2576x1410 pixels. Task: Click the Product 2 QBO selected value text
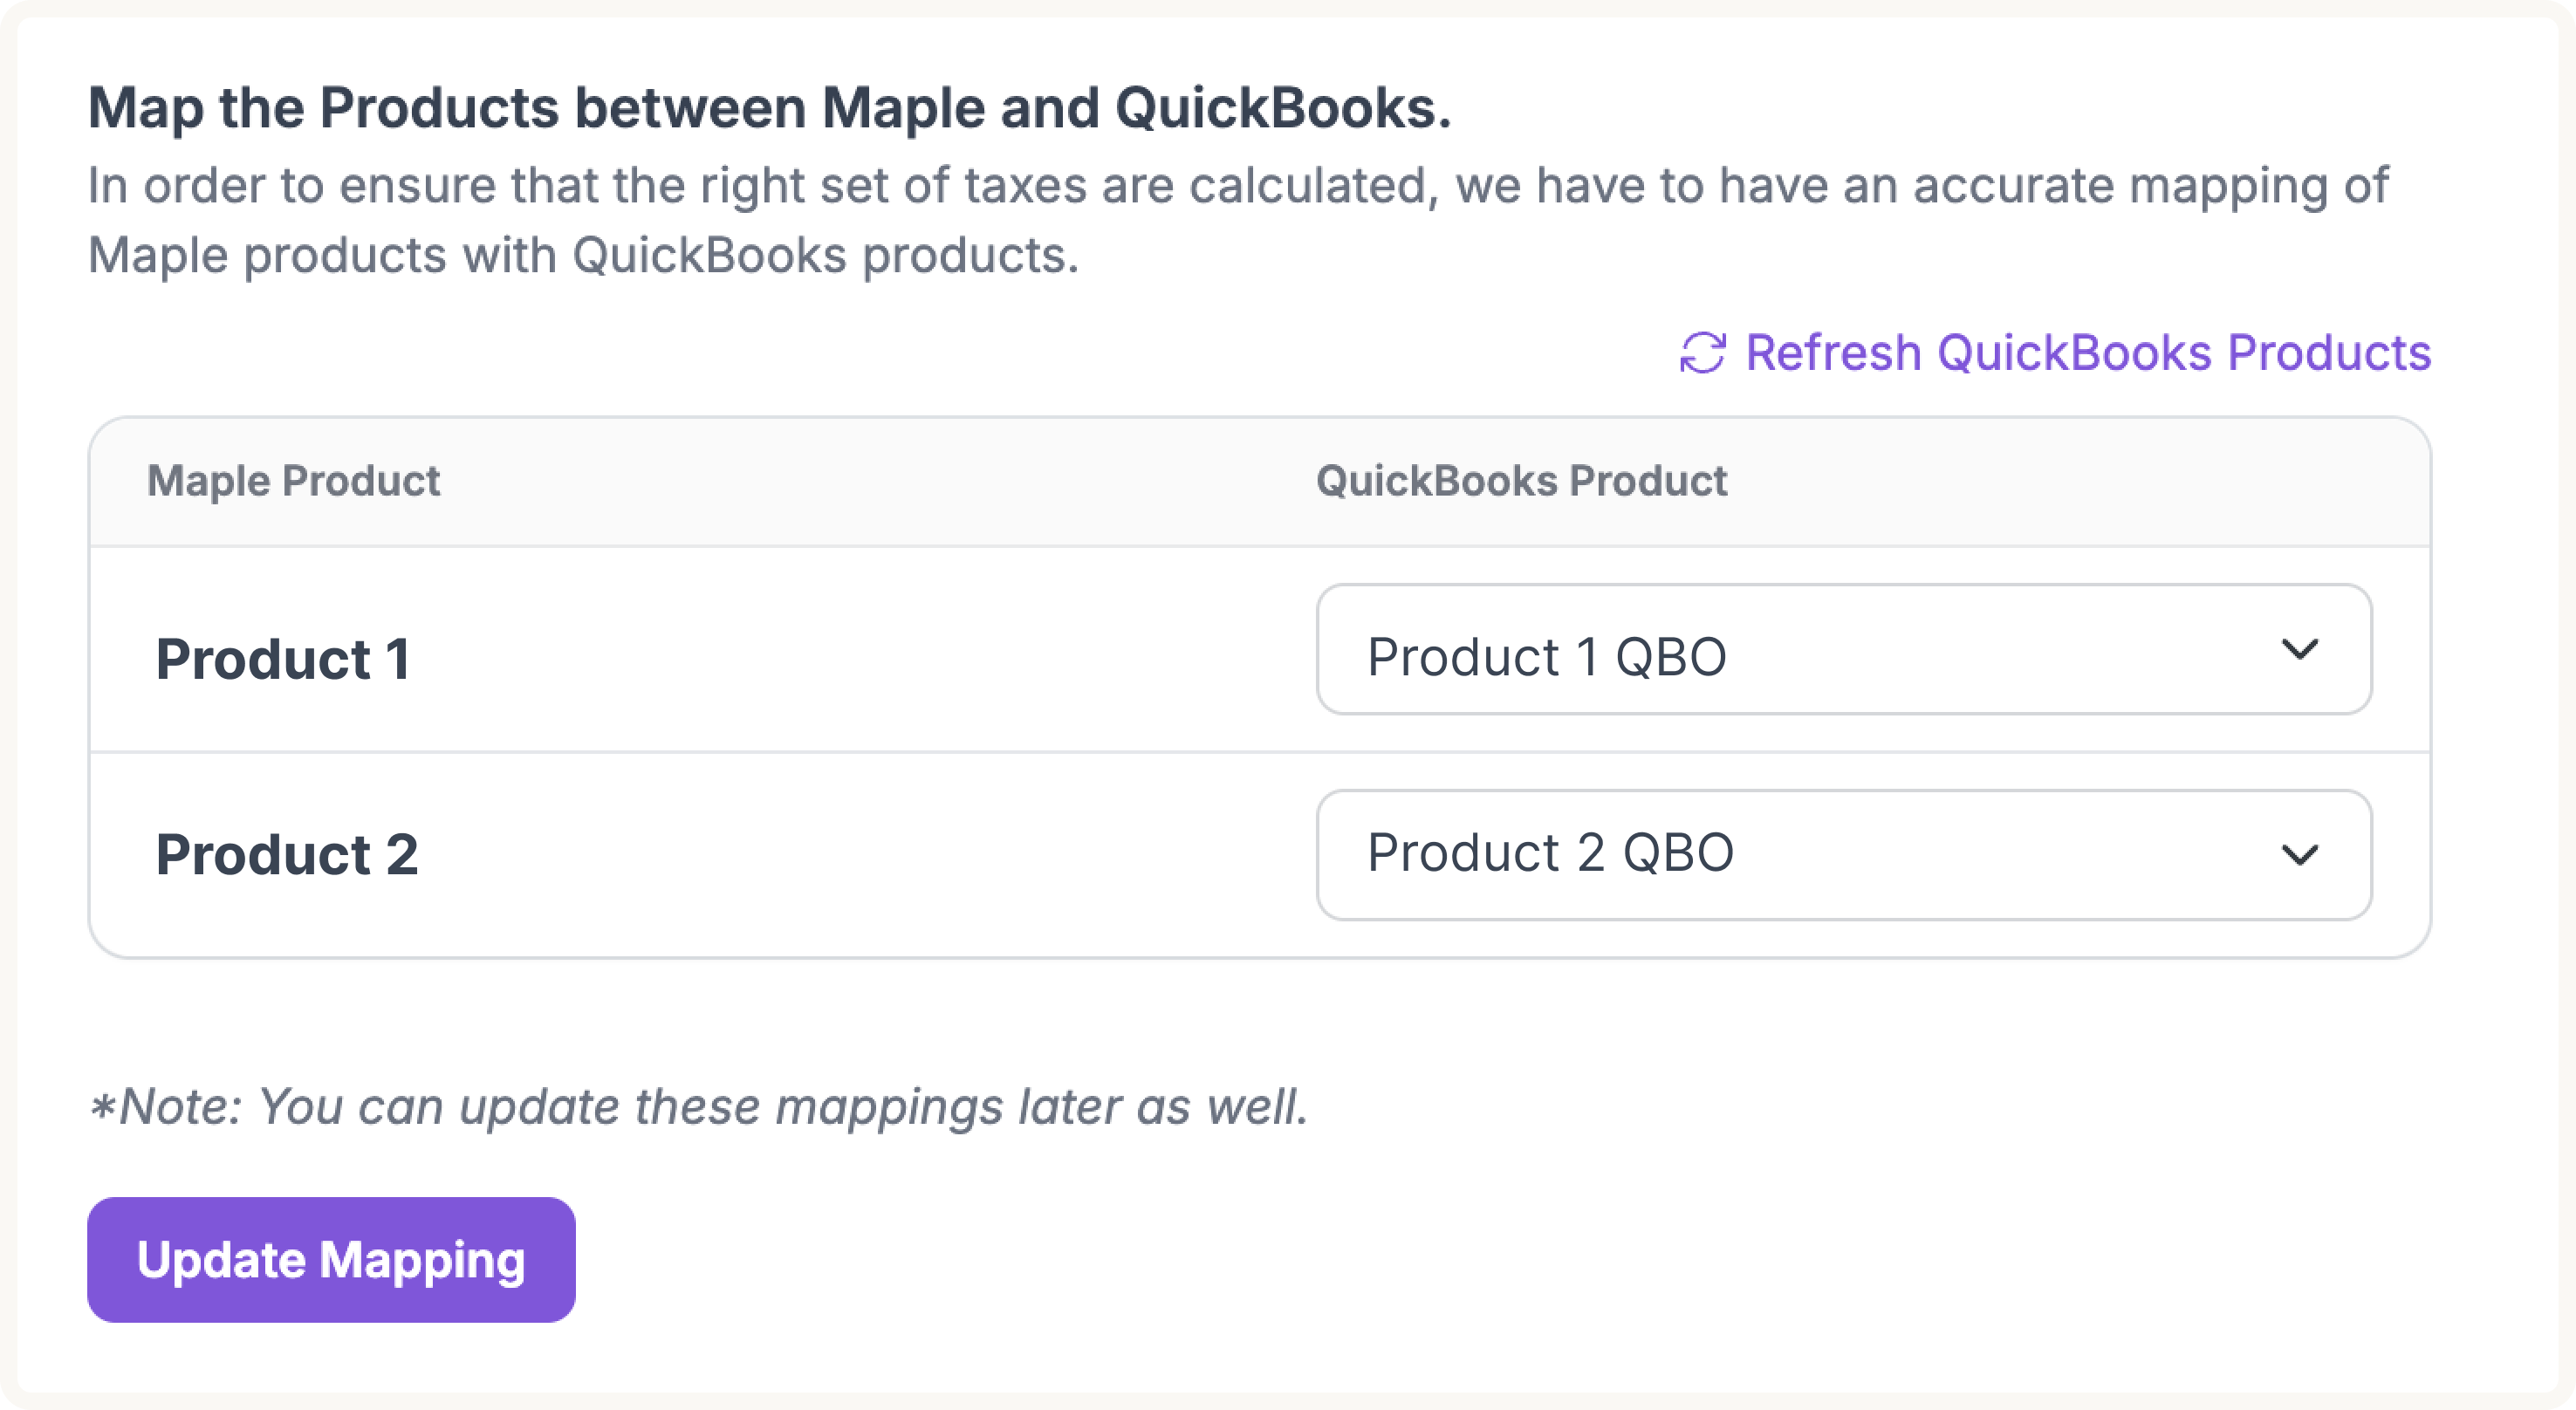(1550, 853)
